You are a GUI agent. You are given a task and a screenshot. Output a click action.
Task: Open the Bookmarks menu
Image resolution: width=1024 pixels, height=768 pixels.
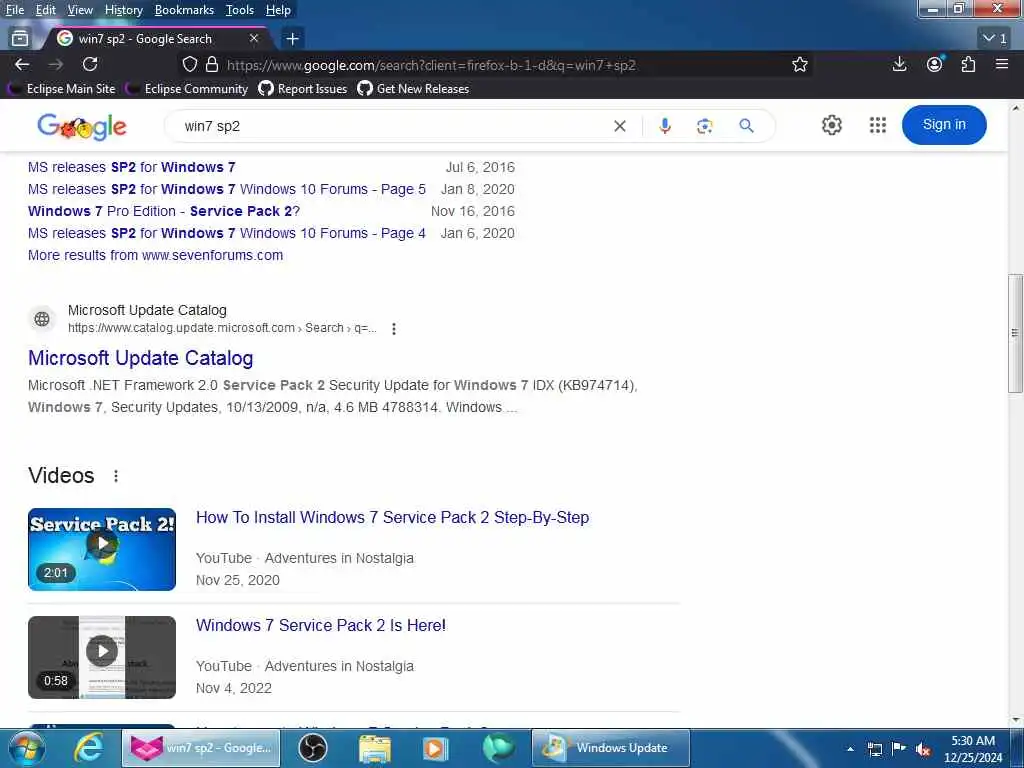pos(184,10)
